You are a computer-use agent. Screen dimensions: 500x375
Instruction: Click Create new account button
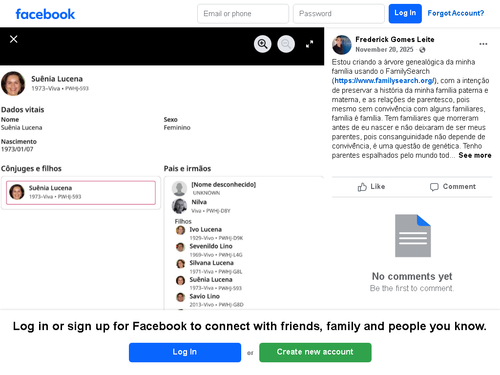(315, 352)
